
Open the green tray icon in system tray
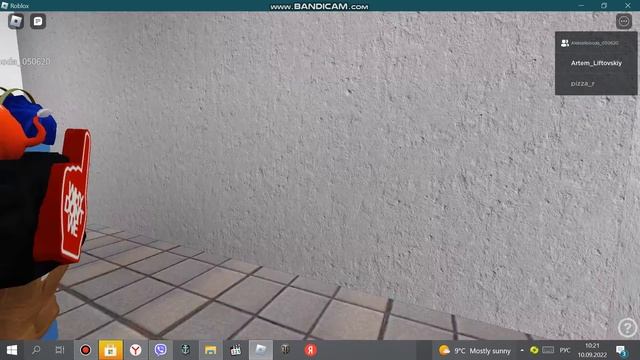point(534,350)
